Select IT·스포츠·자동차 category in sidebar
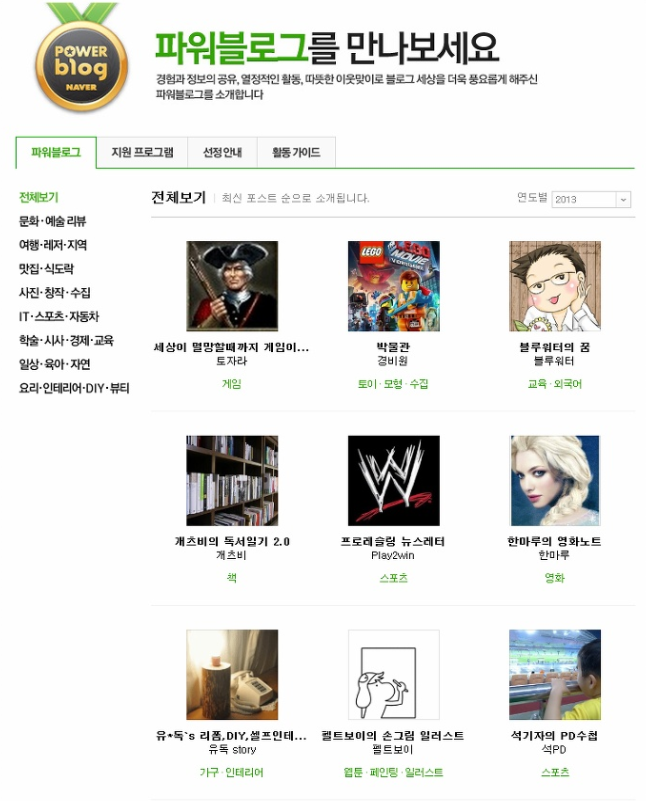This screenshot has height=801, width=646. click(59, 316)
